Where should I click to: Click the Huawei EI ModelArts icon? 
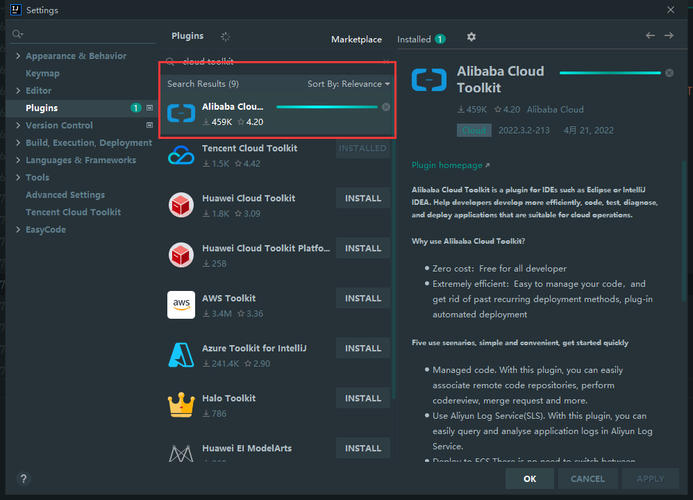(181, 454)
